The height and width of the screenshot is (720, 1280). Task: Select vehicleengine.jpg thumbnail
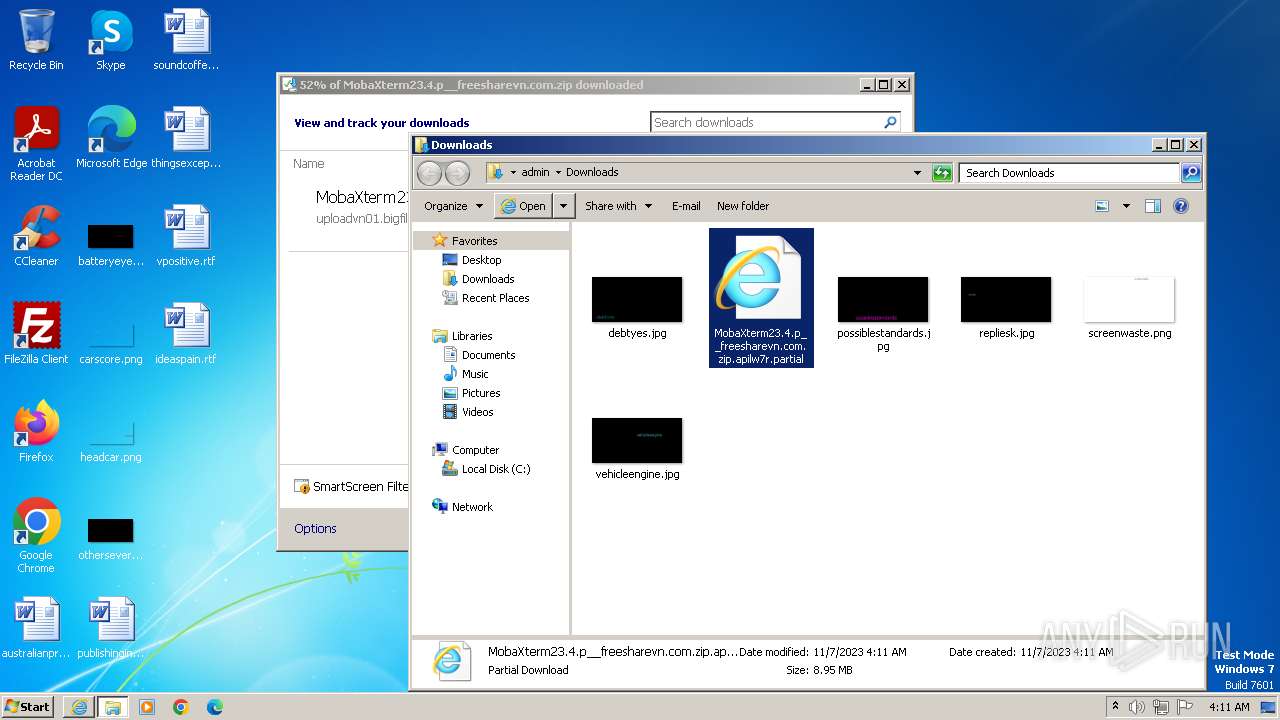point(637,449)
